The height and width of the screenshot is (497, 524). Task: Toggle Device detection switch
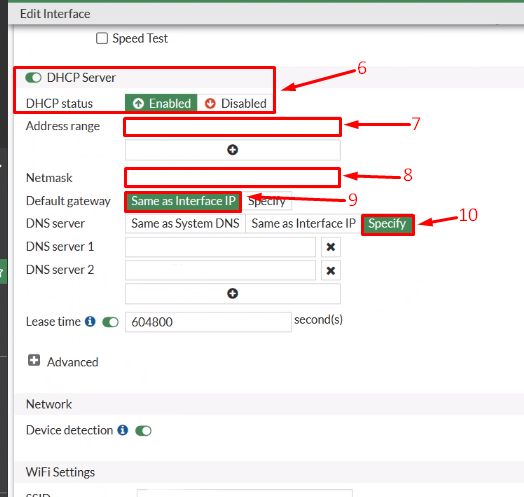(143, 430)
